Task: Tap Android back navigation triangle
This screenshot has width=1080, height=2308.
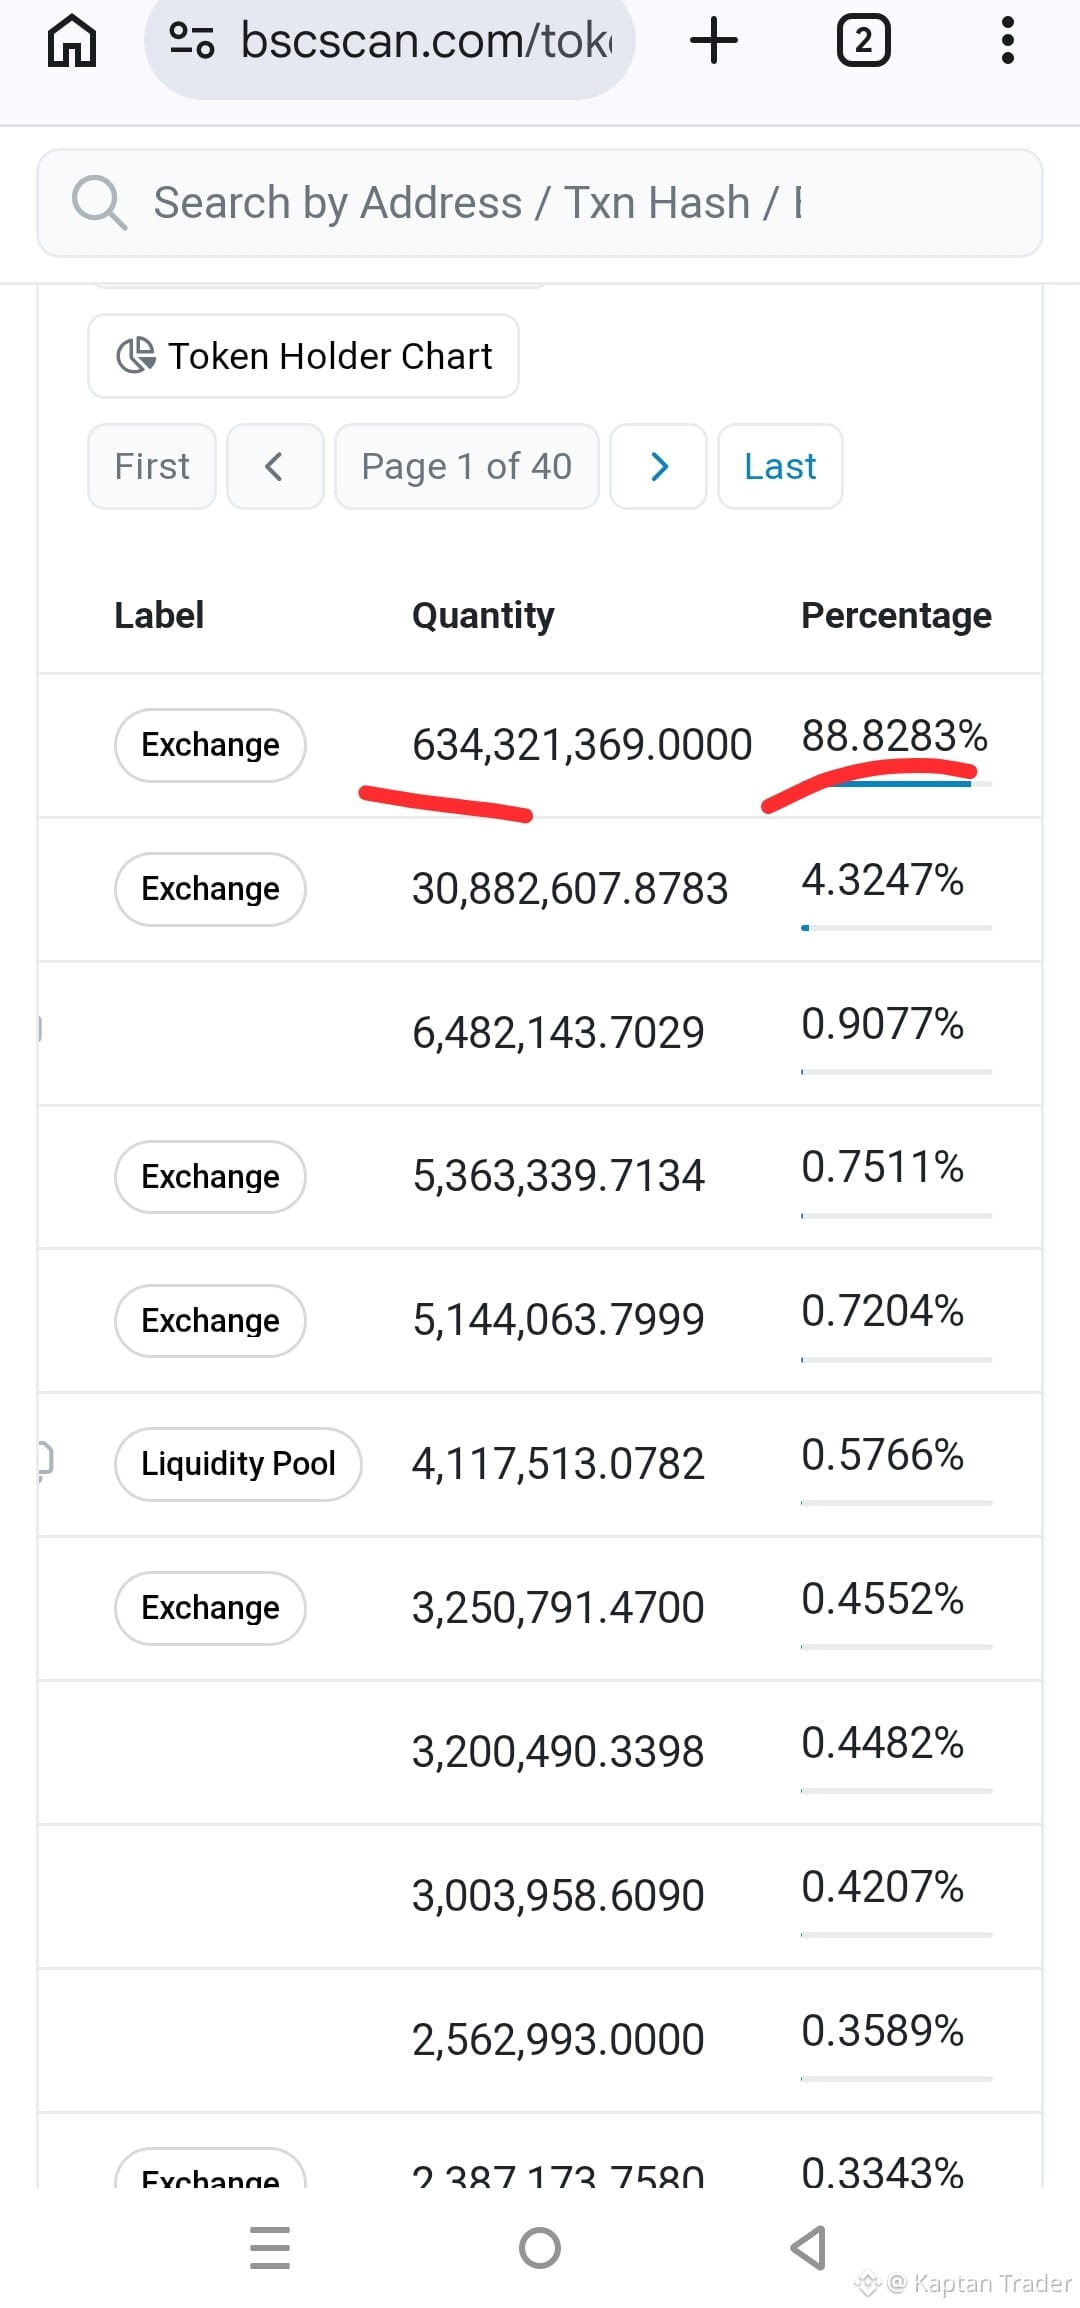Action: click(x=808, y=2248)
